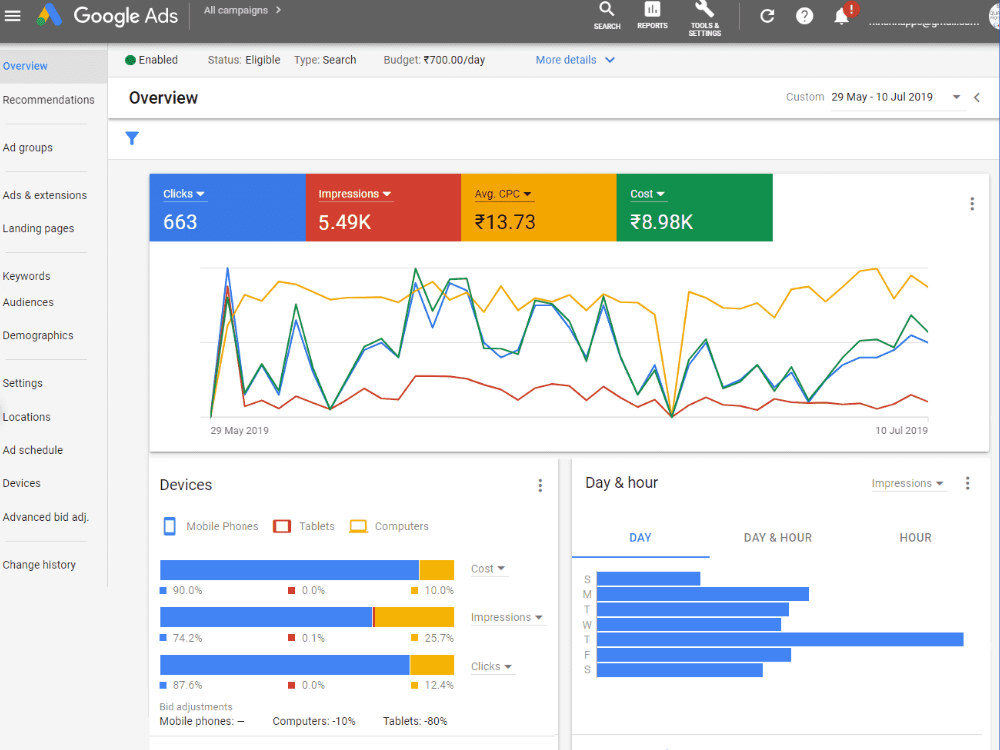Screen dimensions: 1000x750
Task: Open Impressions dropdown in Devices card
Action: (507, 617)
